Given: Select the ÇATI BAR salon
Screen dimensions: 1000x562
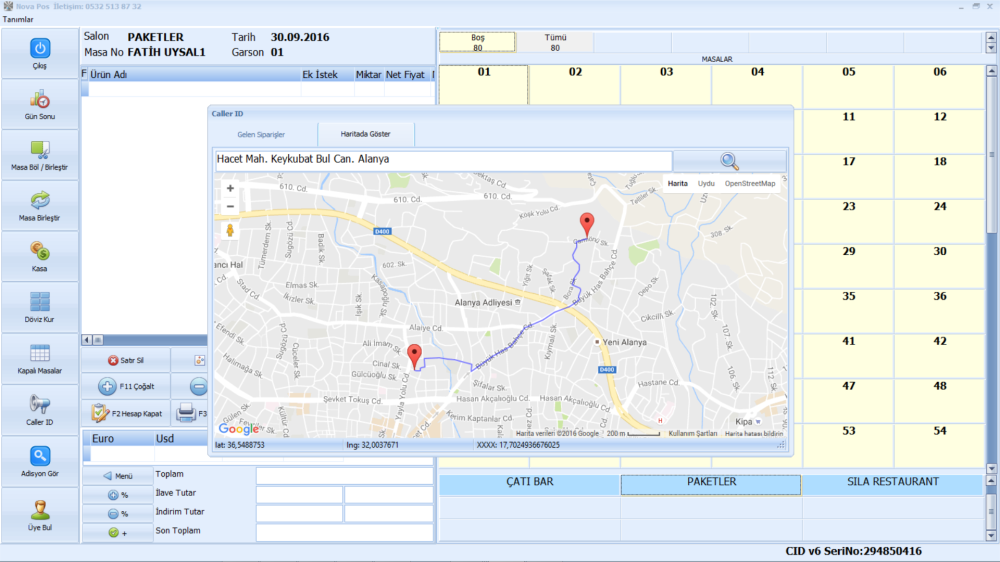Looking at the screenshot, I should [529, 483].
